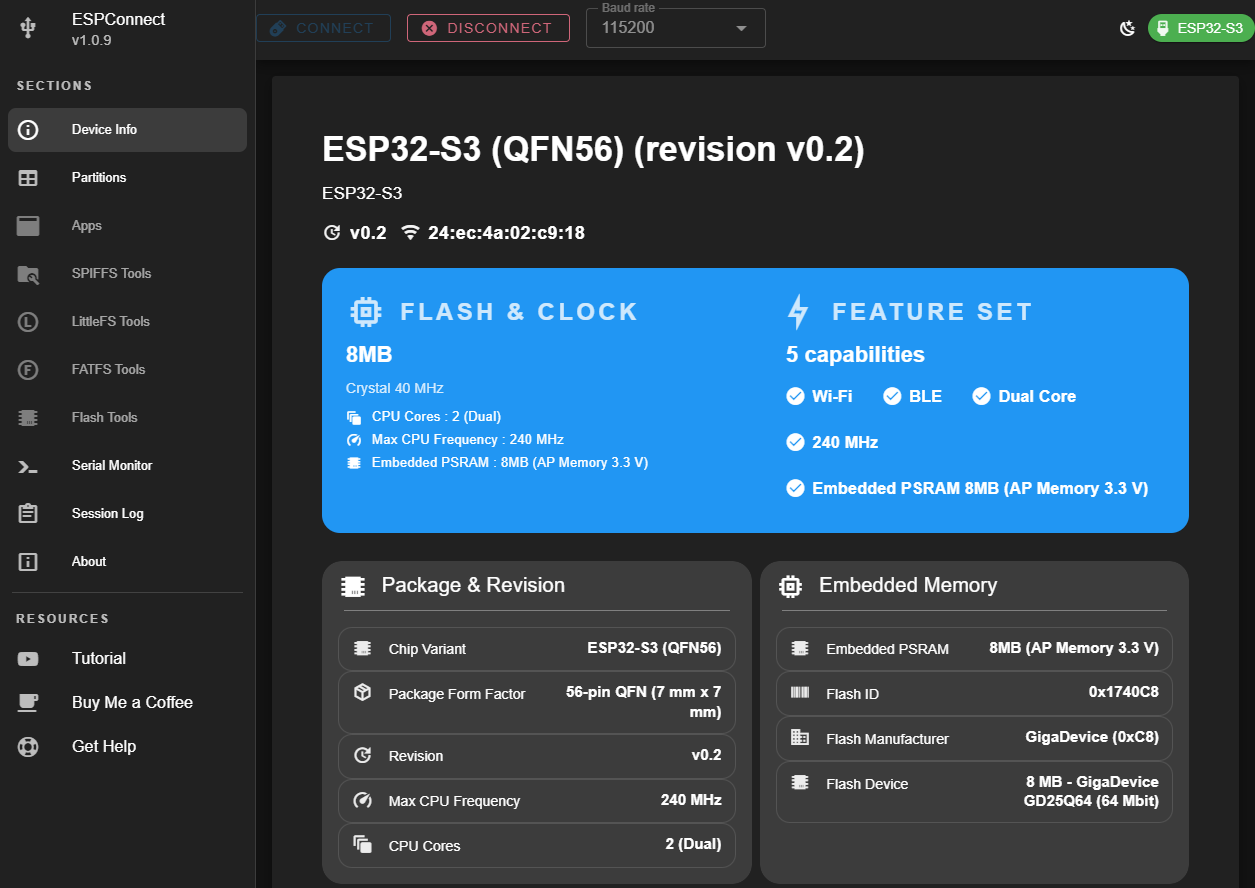
Task: Go to the About section
Action: pyautogui.click(x=89, y=562)
